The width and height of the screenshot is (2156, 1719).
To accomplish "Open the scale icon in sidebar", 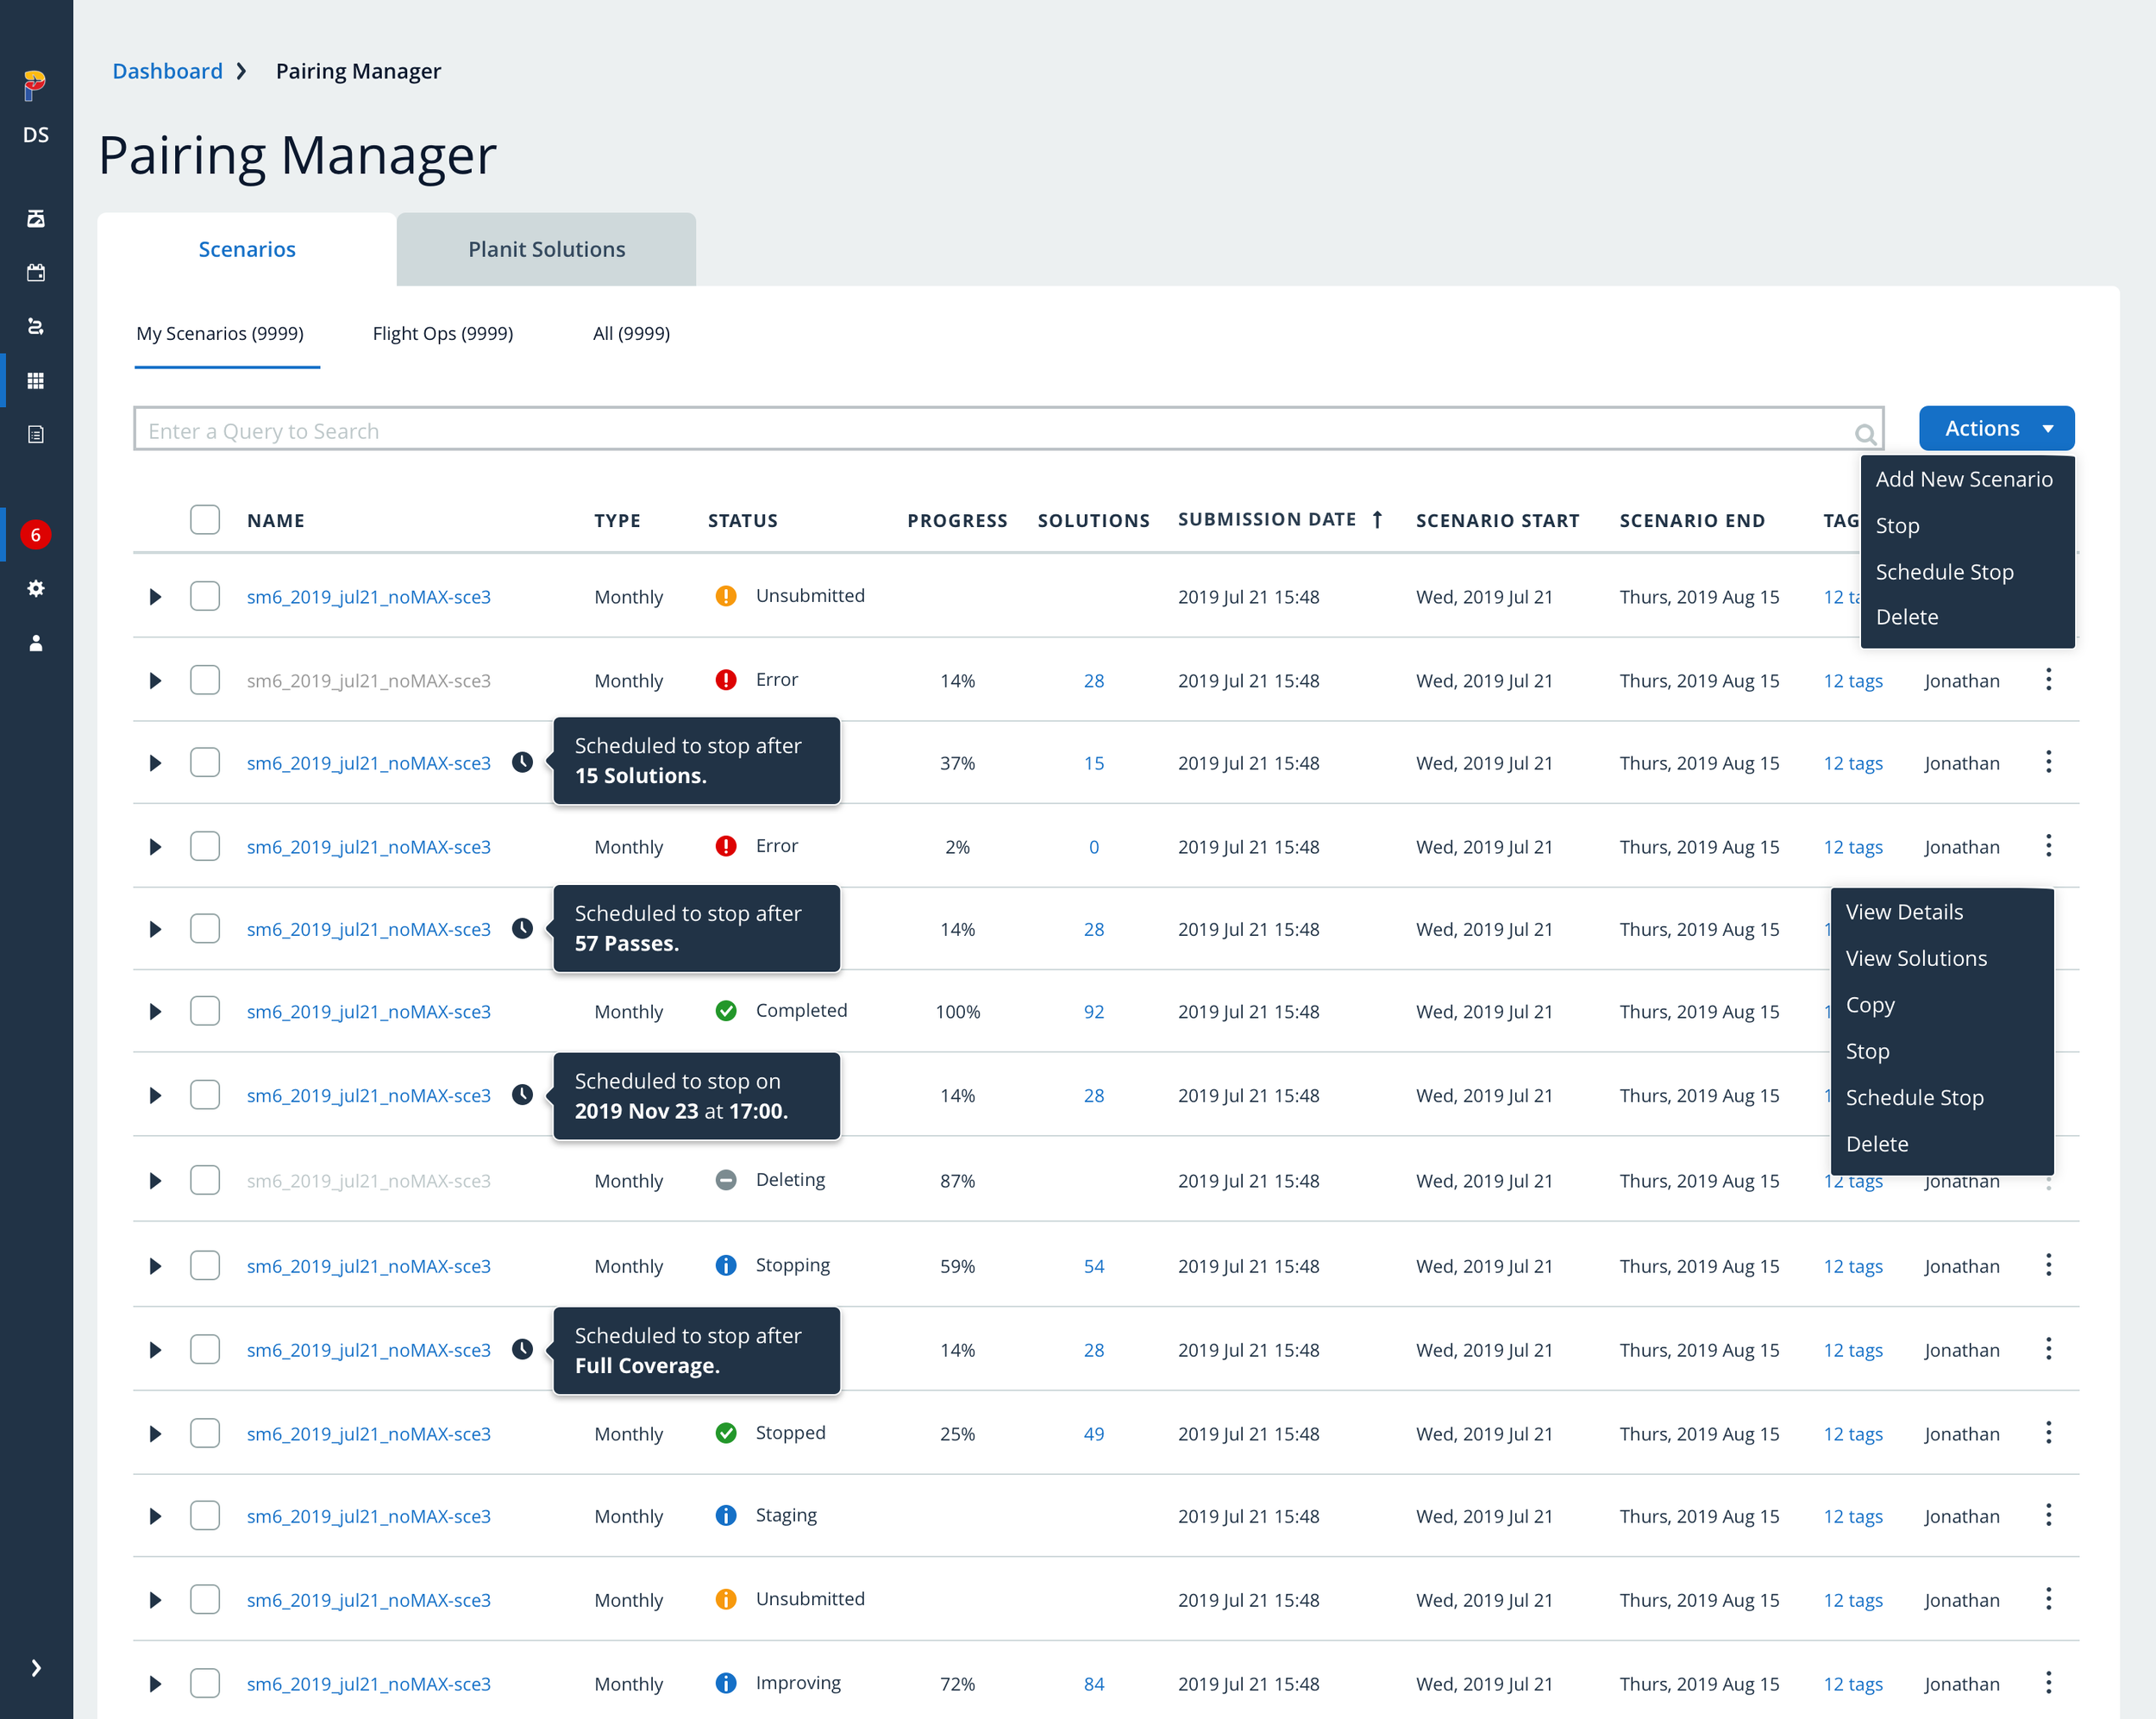I will [36, 218].
